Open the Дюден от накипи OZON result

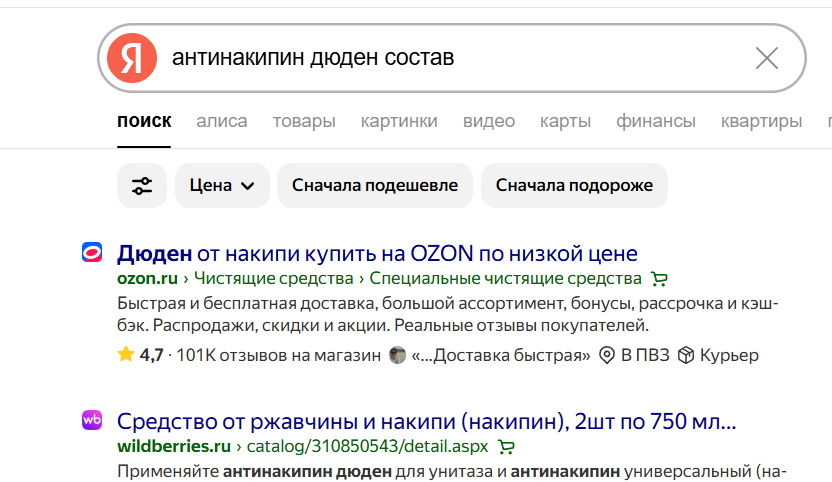point(377,253)
